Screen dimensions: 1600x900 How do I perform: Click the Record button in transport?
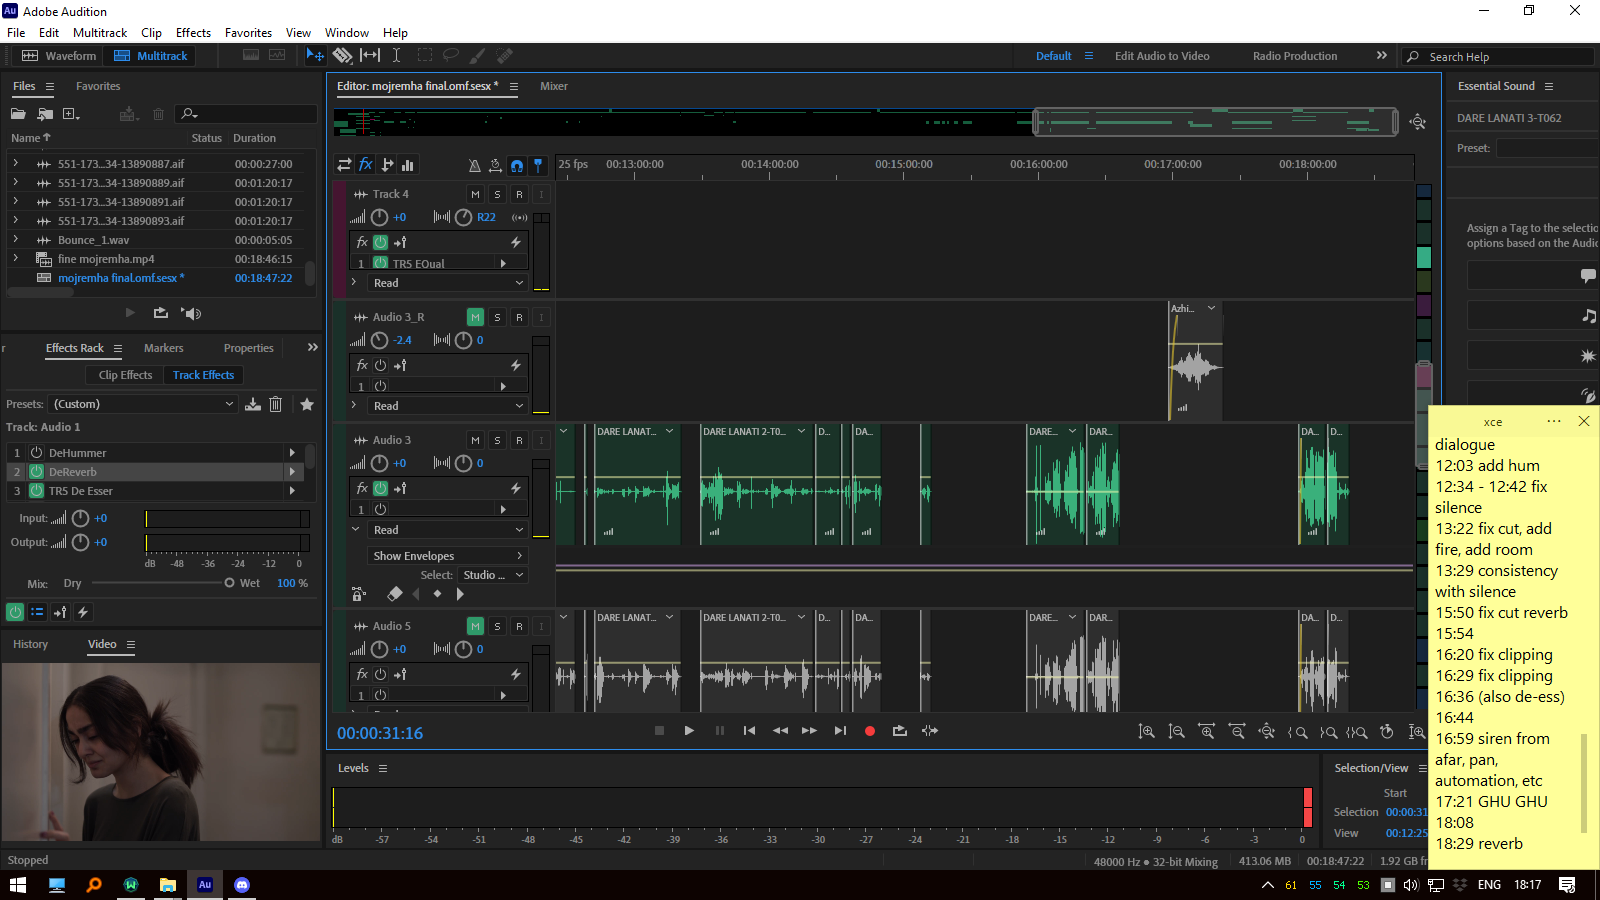pos(870,731)
